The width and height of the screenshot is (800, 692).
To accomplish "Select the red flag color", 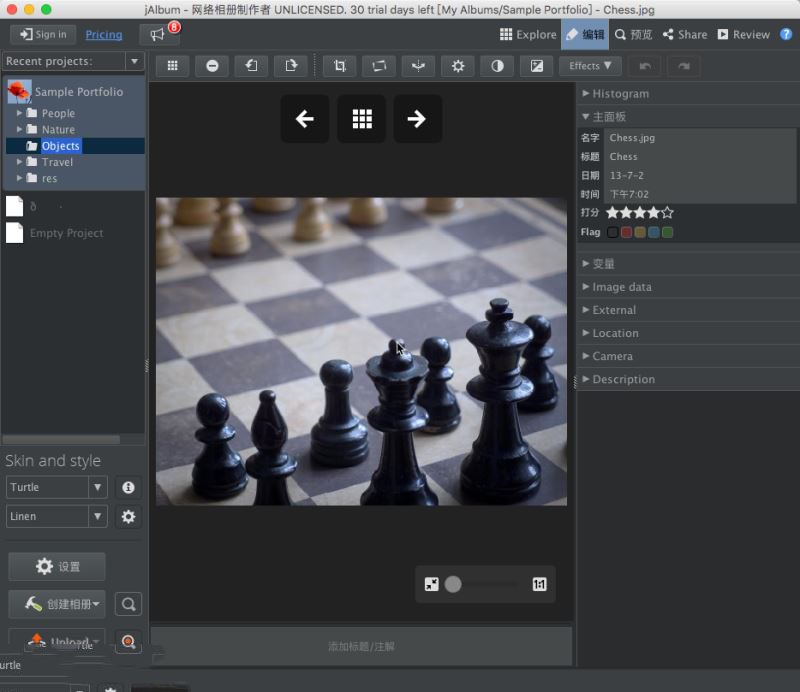I will pyautogui.click(x=627, y=232).
